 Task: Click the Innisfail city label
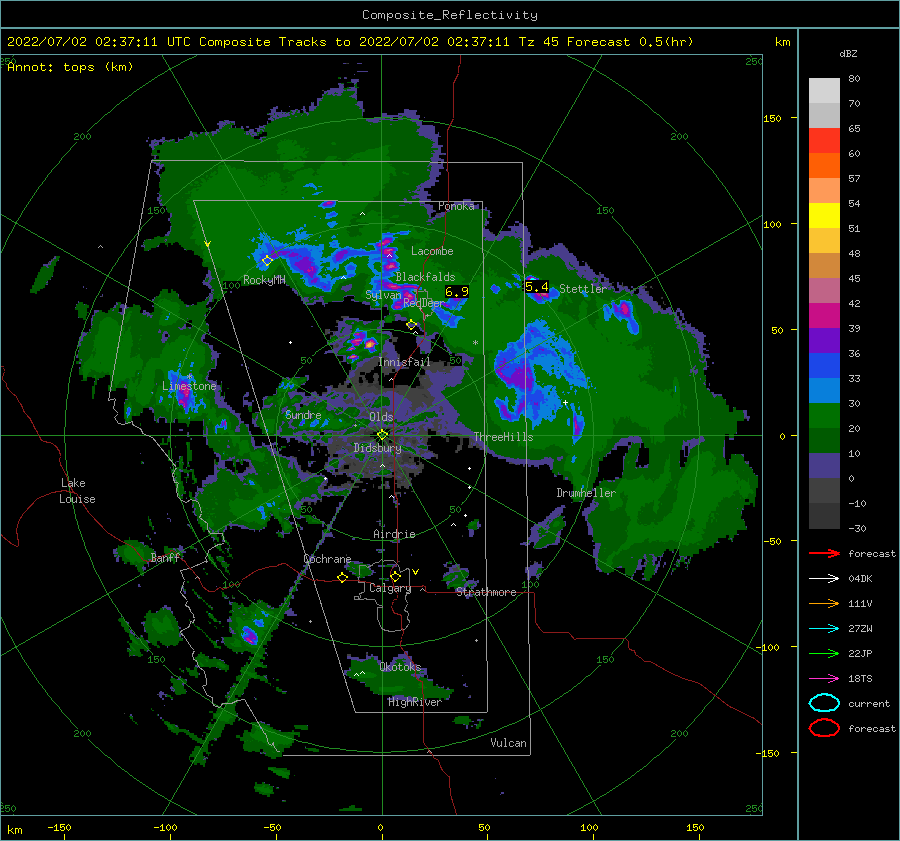(x=404, y=362)
